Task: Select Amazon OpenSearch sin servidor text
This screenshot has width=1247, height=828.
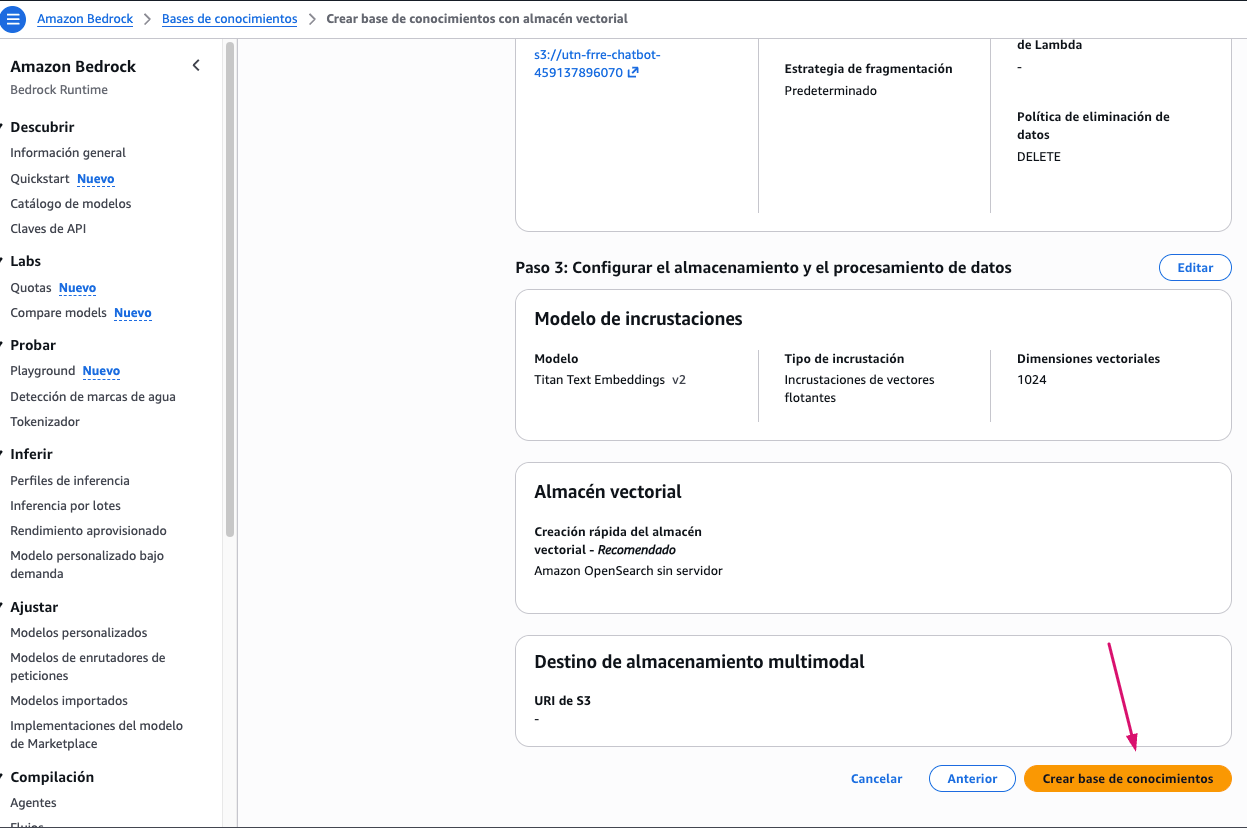Action: 628,571
